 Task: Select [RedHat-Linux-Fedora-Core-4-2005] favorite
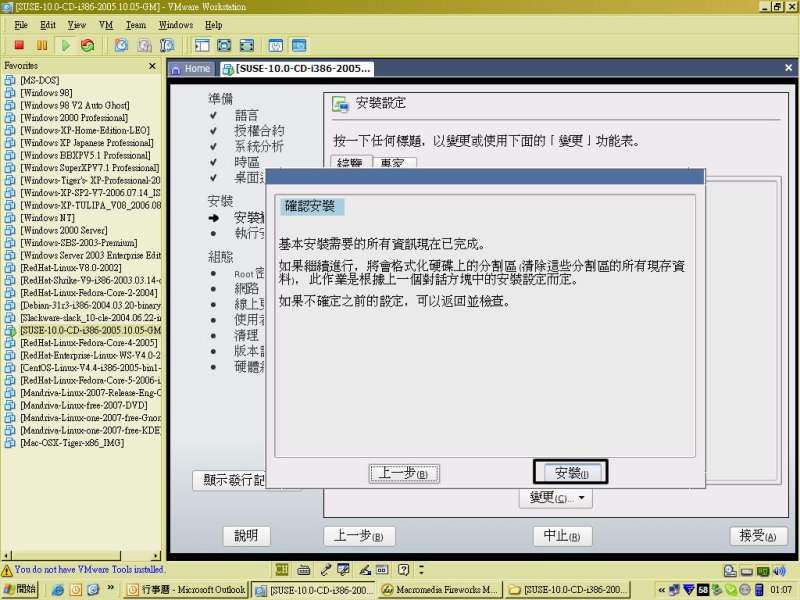(89, 343)
